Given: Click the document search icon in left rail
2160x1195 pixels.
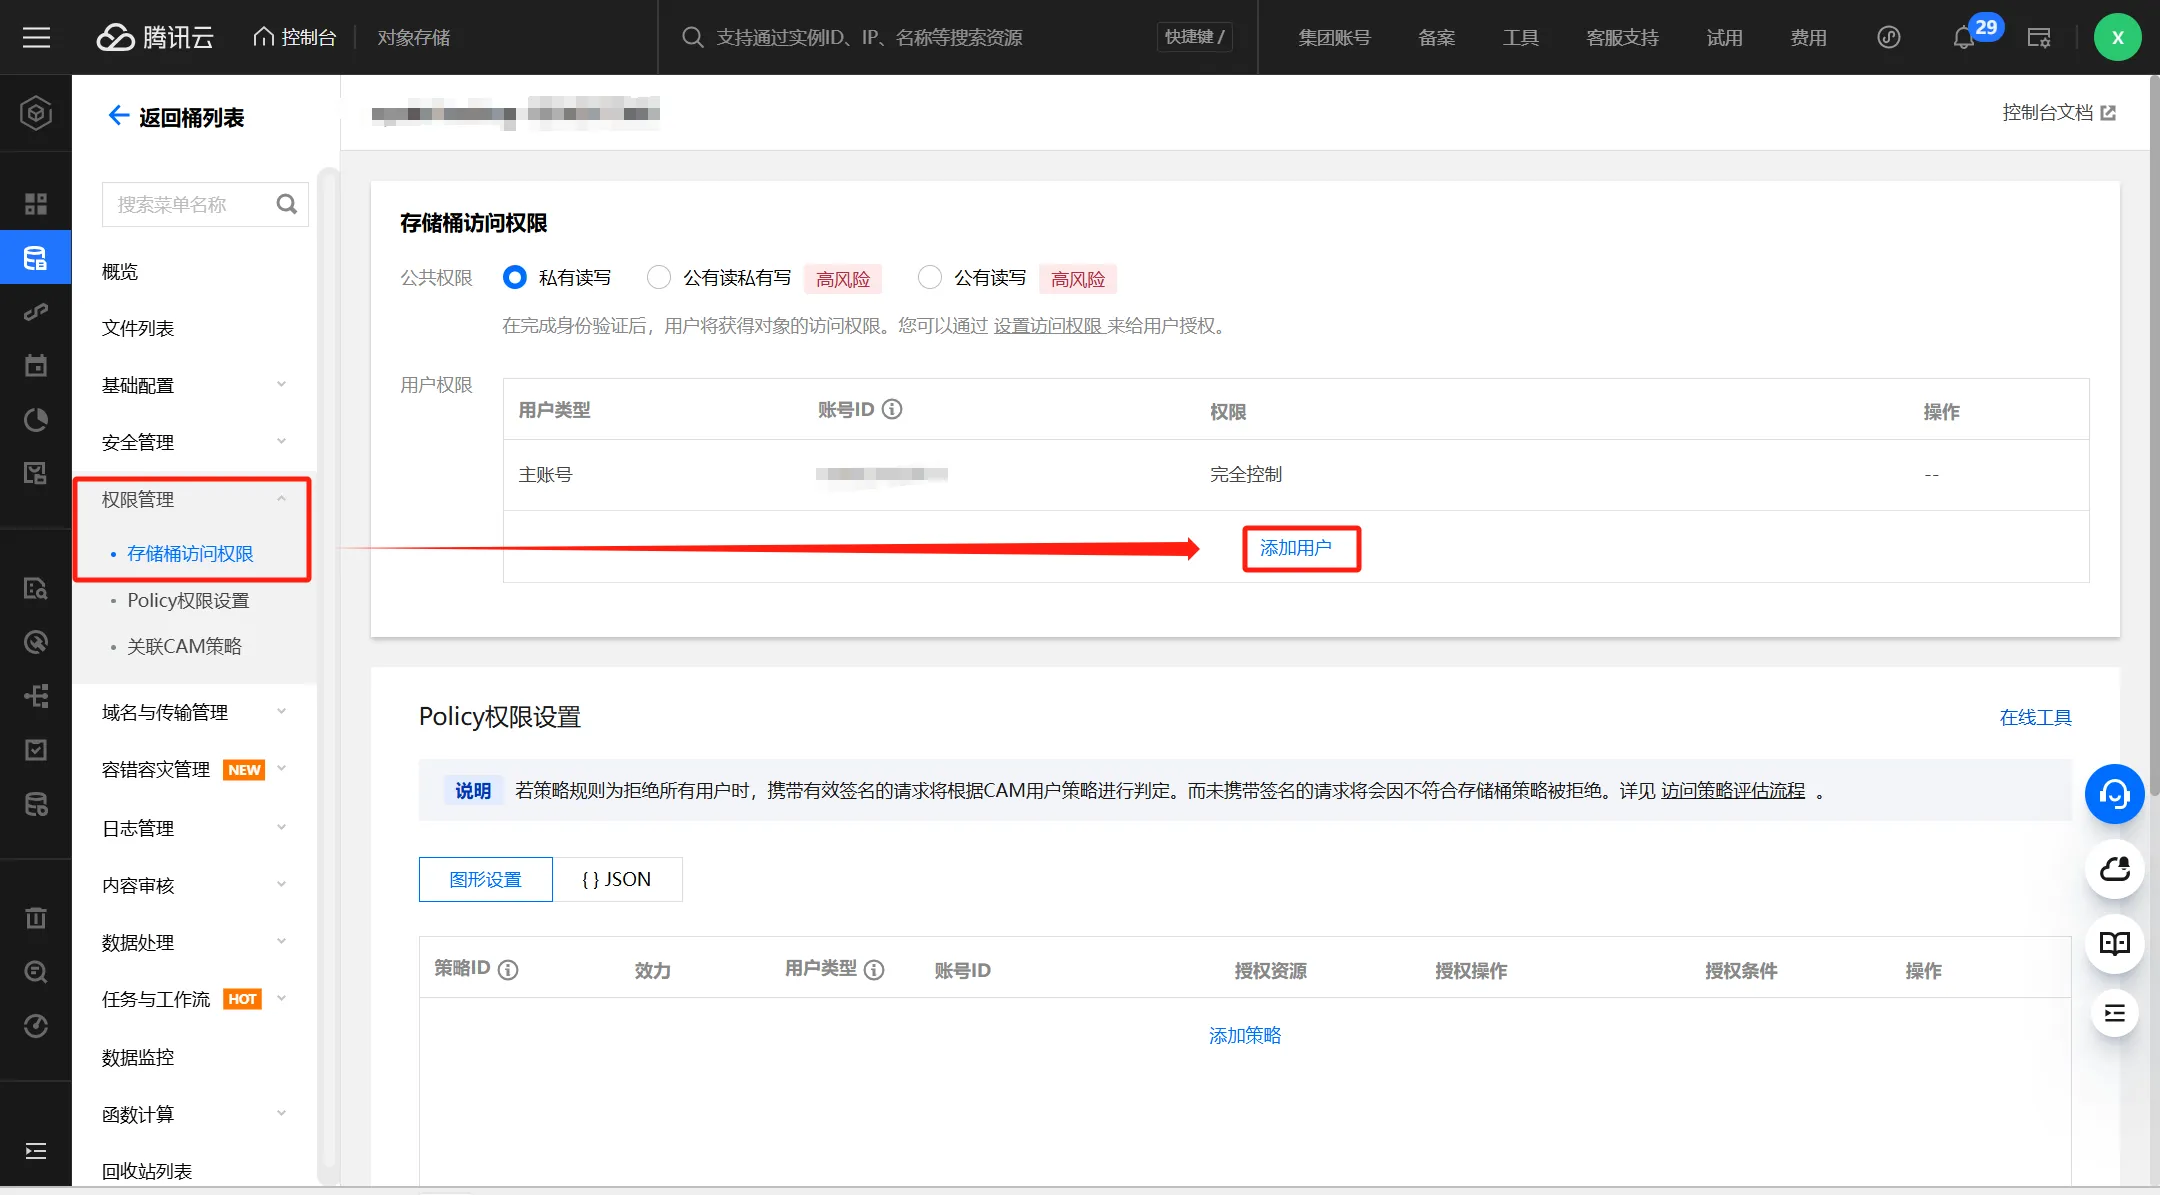Looking at the screenshot, I should coord(36,588).
